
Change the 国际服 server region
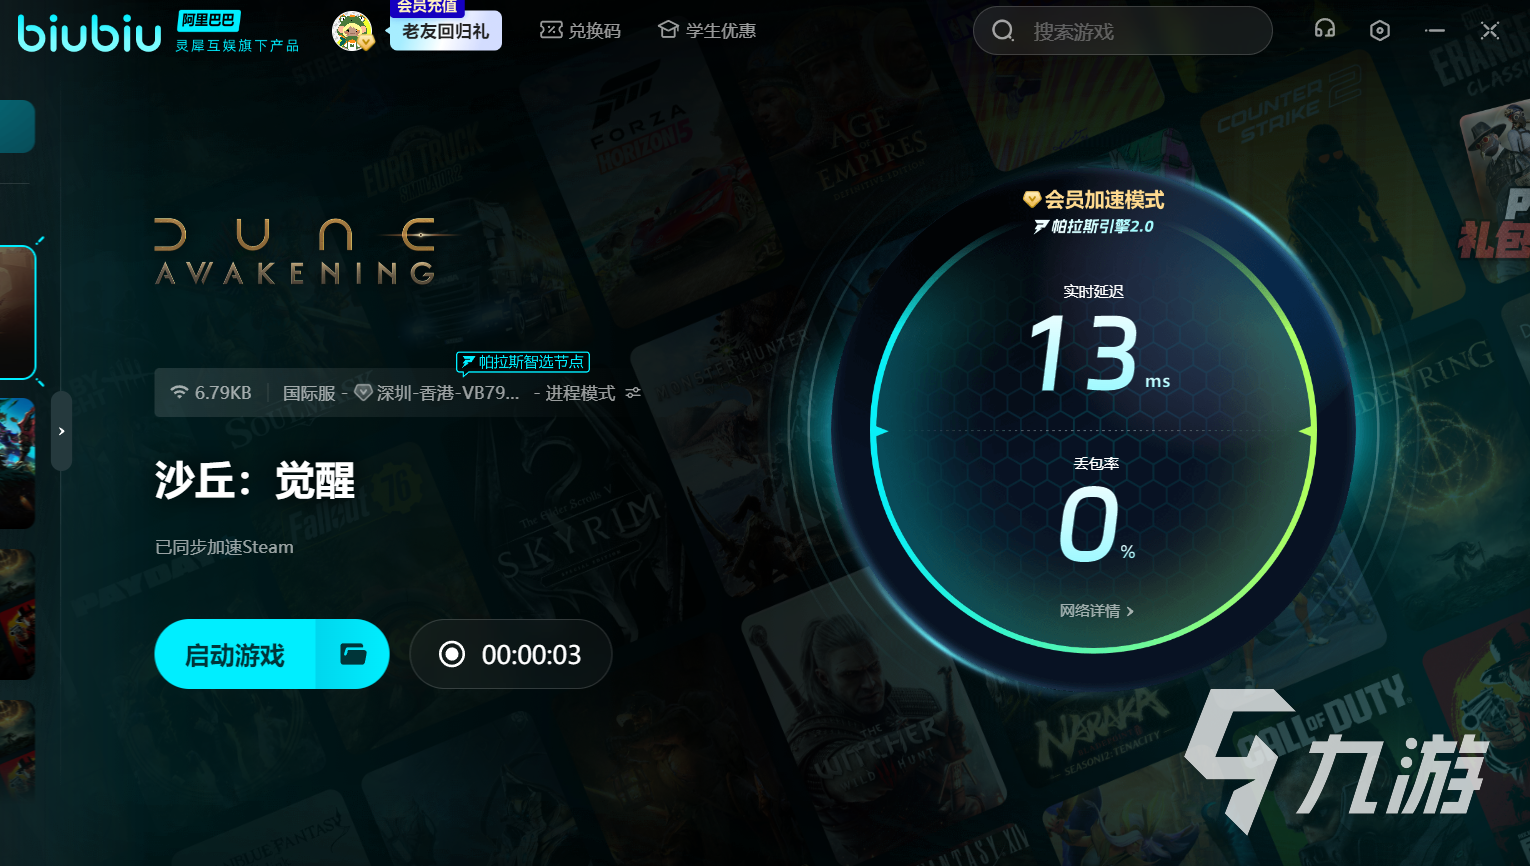click(309, 393)
